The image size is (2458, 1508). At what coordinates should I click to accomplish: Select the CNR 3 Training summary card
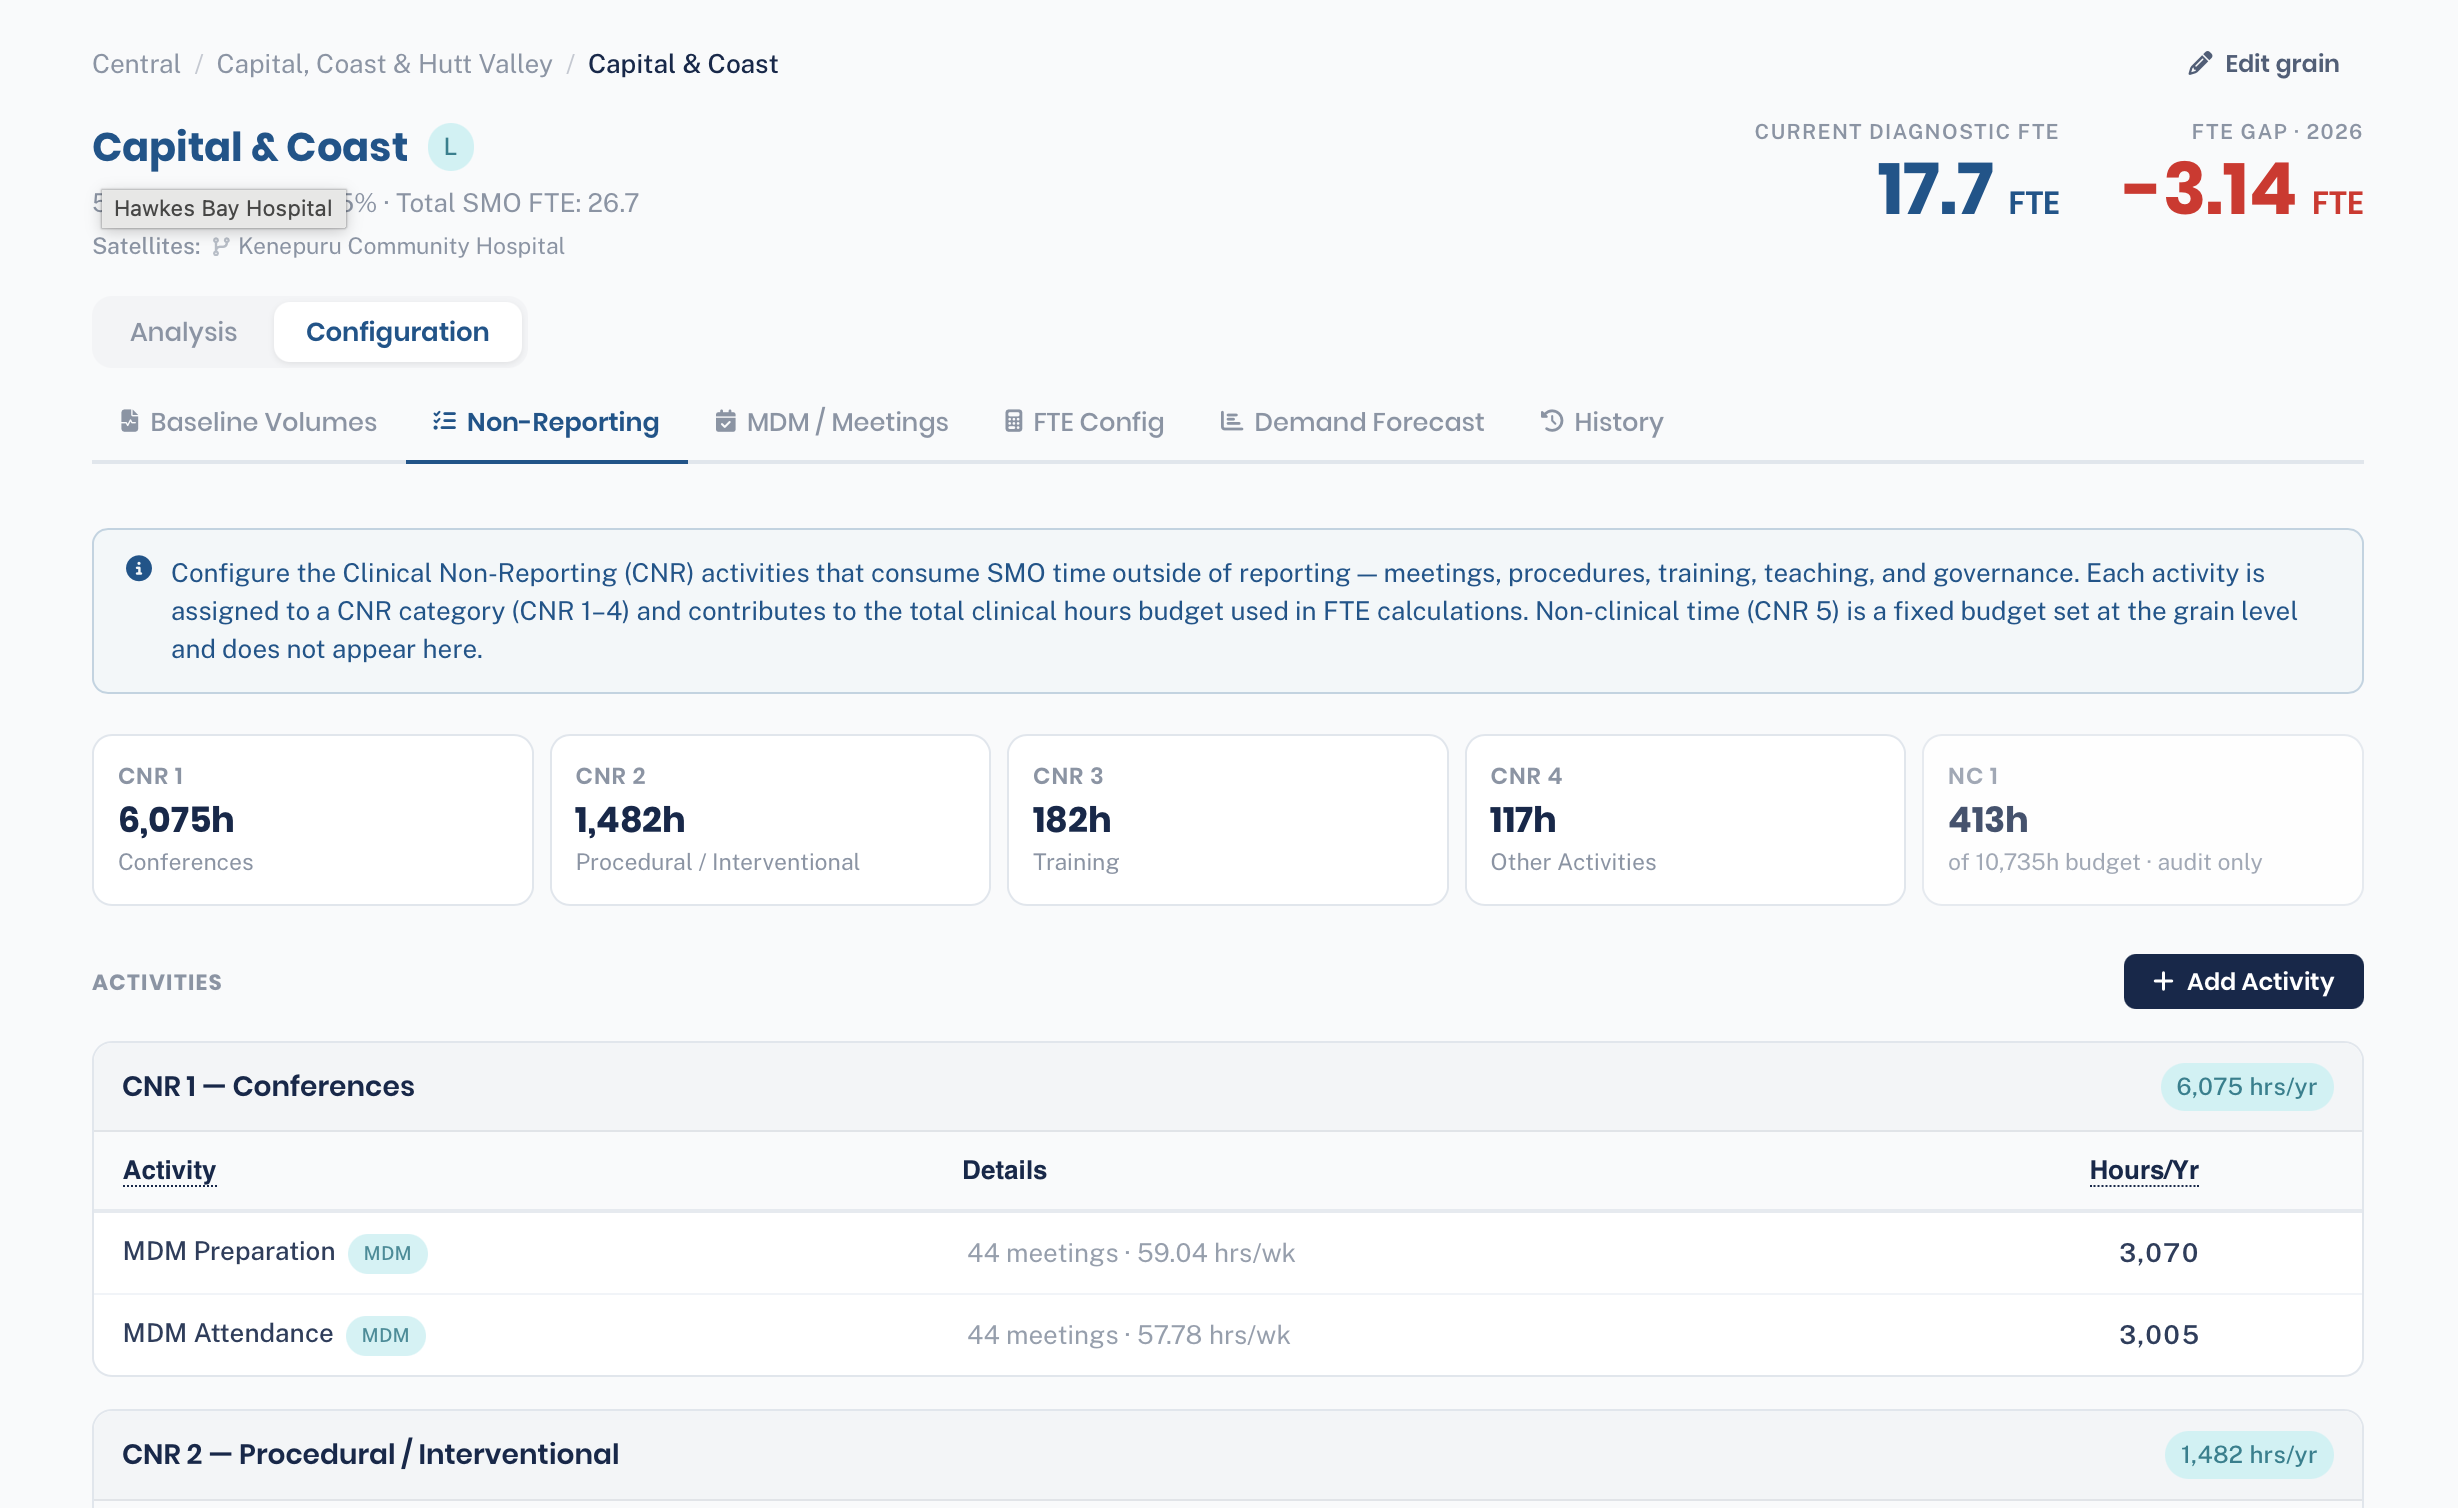[1228, 820]
